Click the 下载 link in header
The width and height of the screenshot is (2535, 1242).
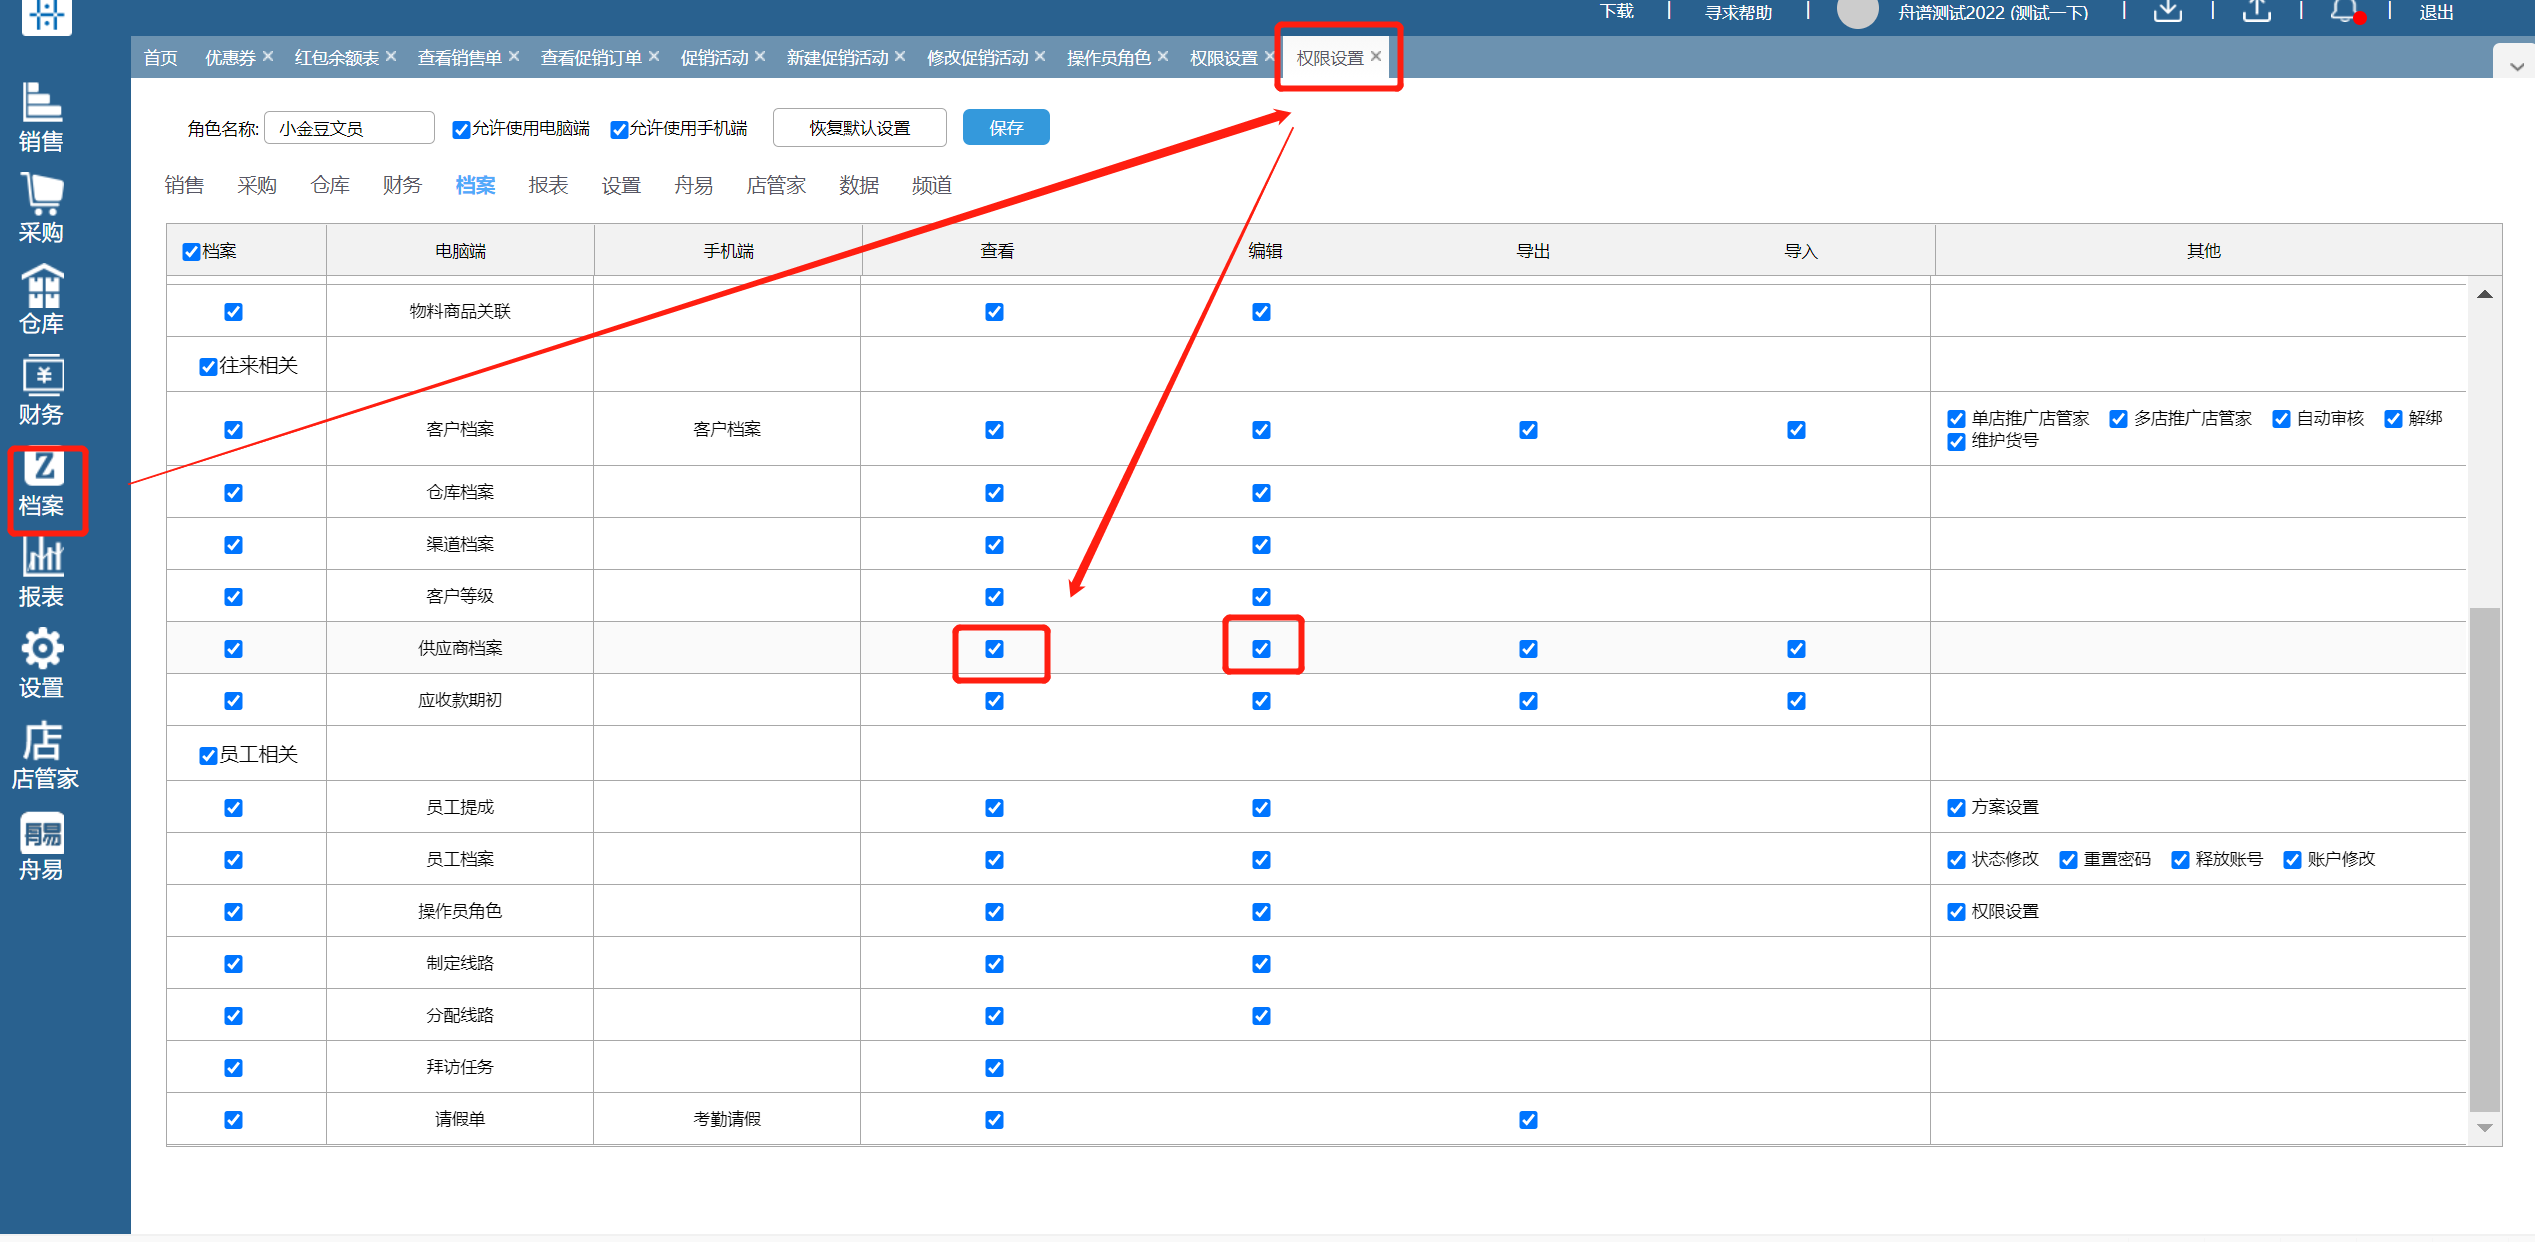coord(1617,12)
